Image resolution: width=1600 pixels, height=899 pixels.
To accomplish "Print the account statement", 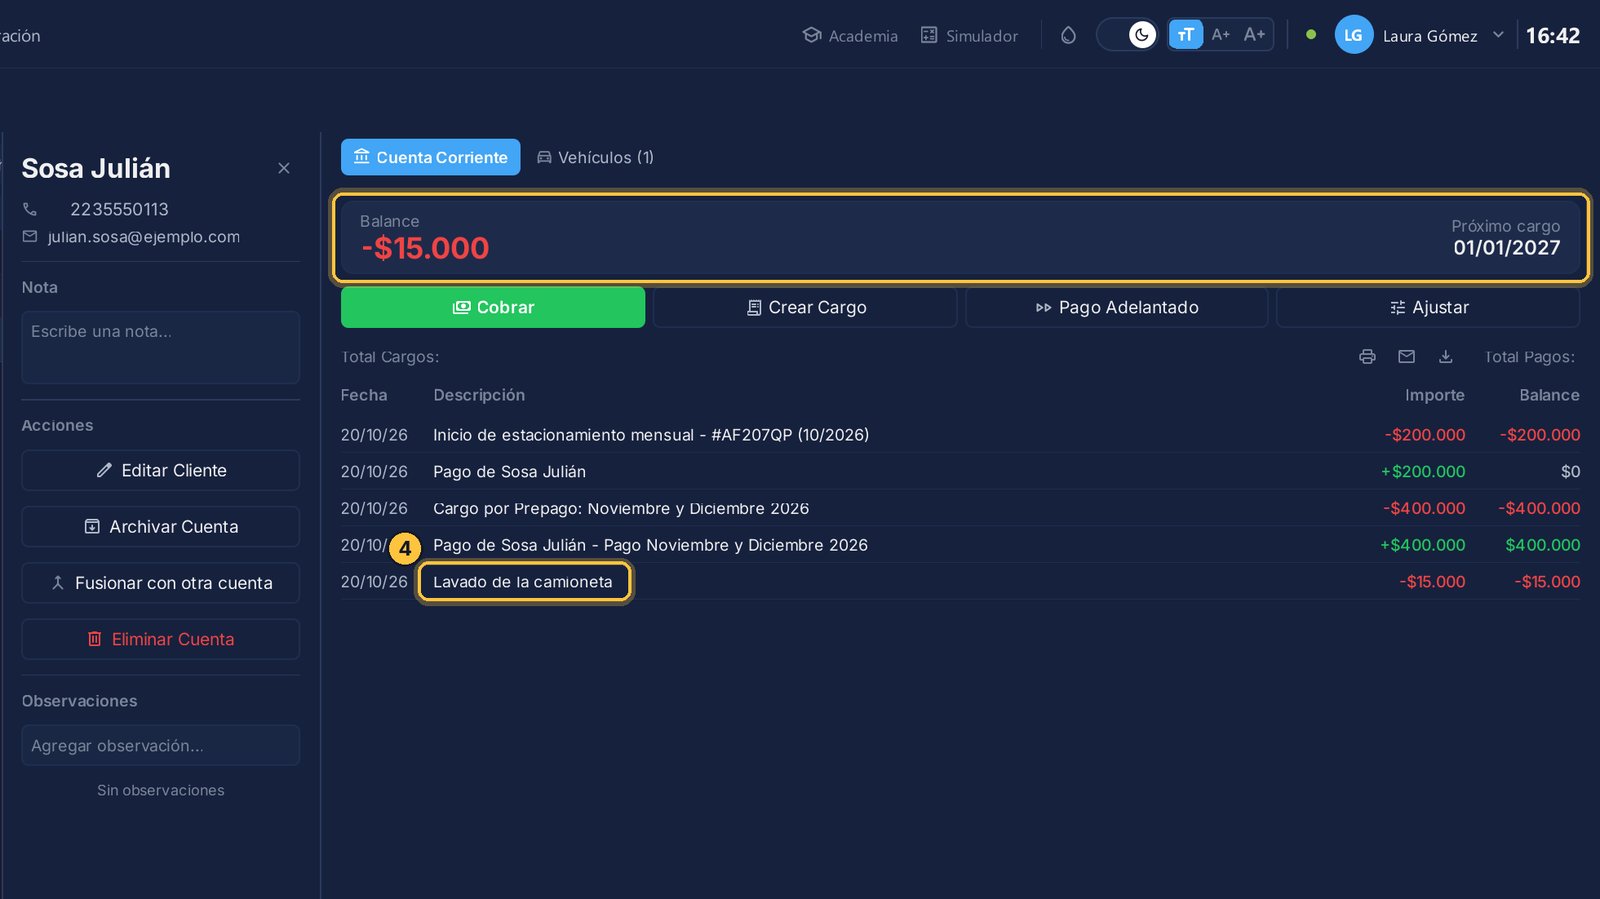I will pyautogui.click(x=1367, y=357).
